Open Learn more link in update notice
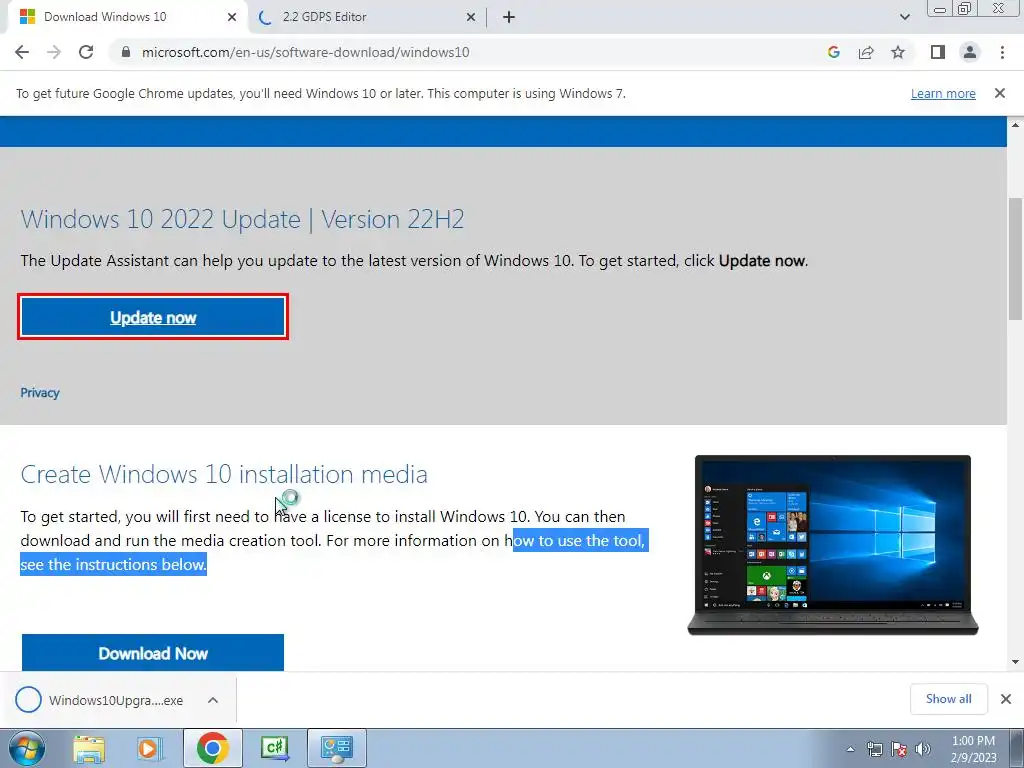Viewport: 1024px width, 768px height. 943,93
